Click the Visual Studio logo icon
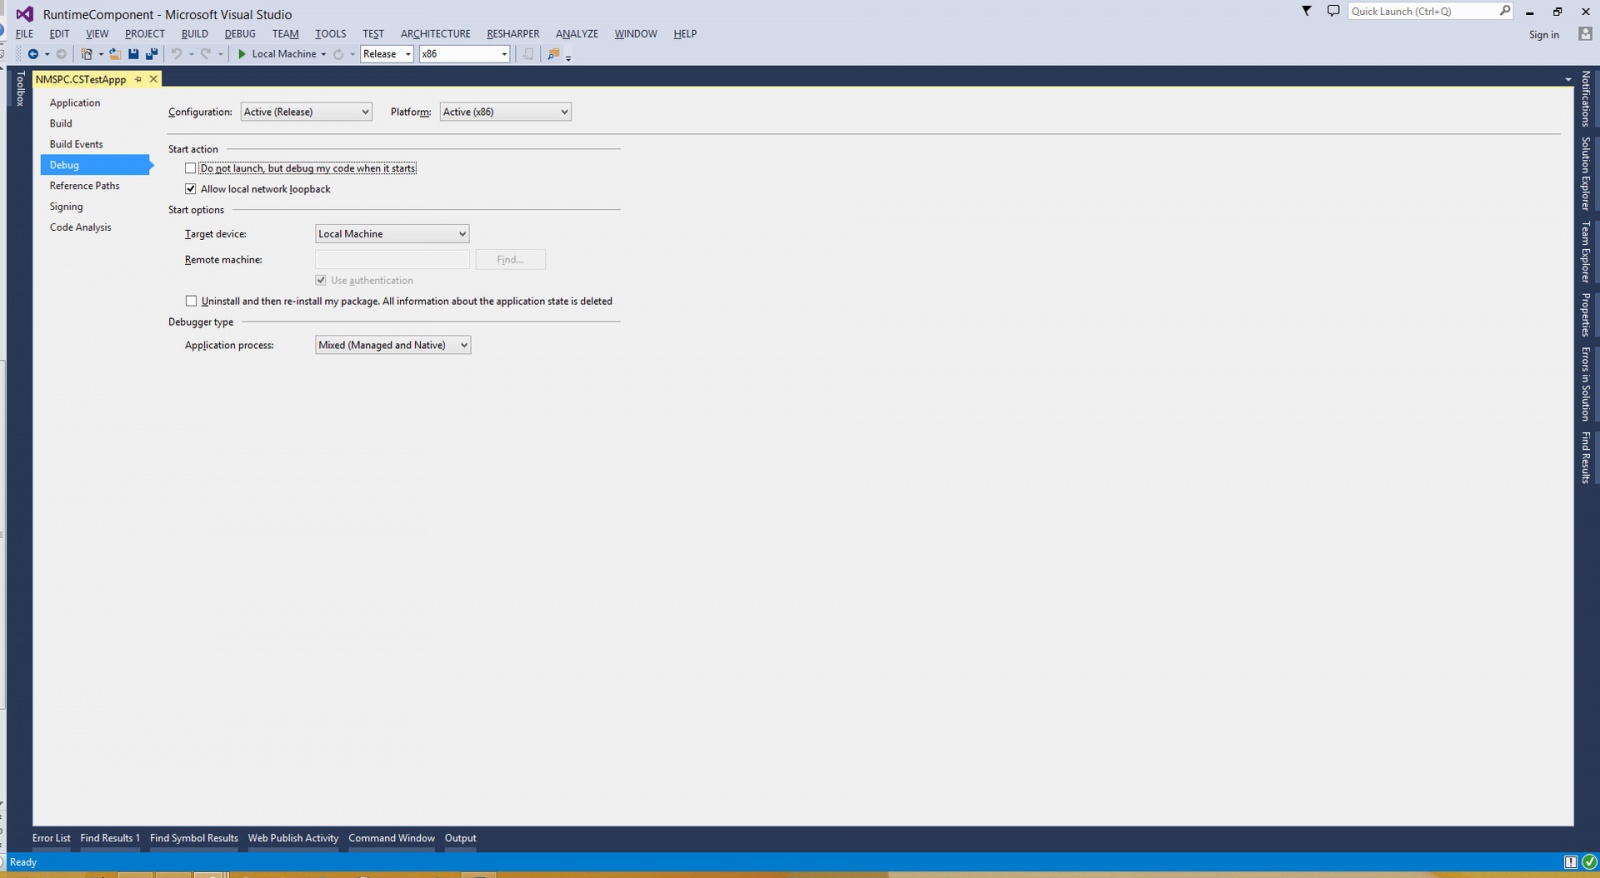Image resolution: width=1600 pixels, height=878 pixels. click(x=24, y=14)
